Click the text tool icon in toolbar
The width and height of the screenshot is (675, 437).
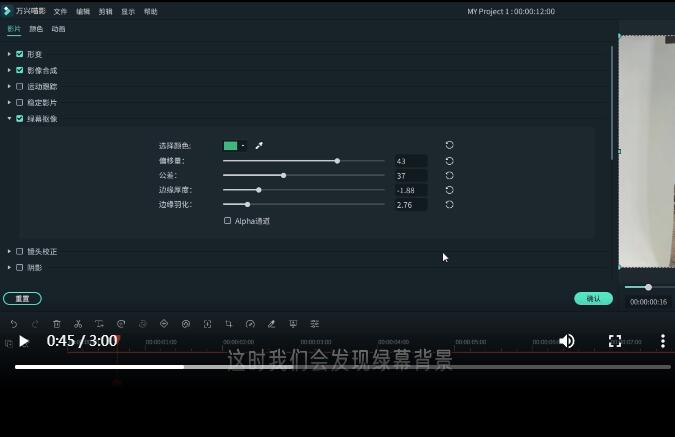click(99, 324)
